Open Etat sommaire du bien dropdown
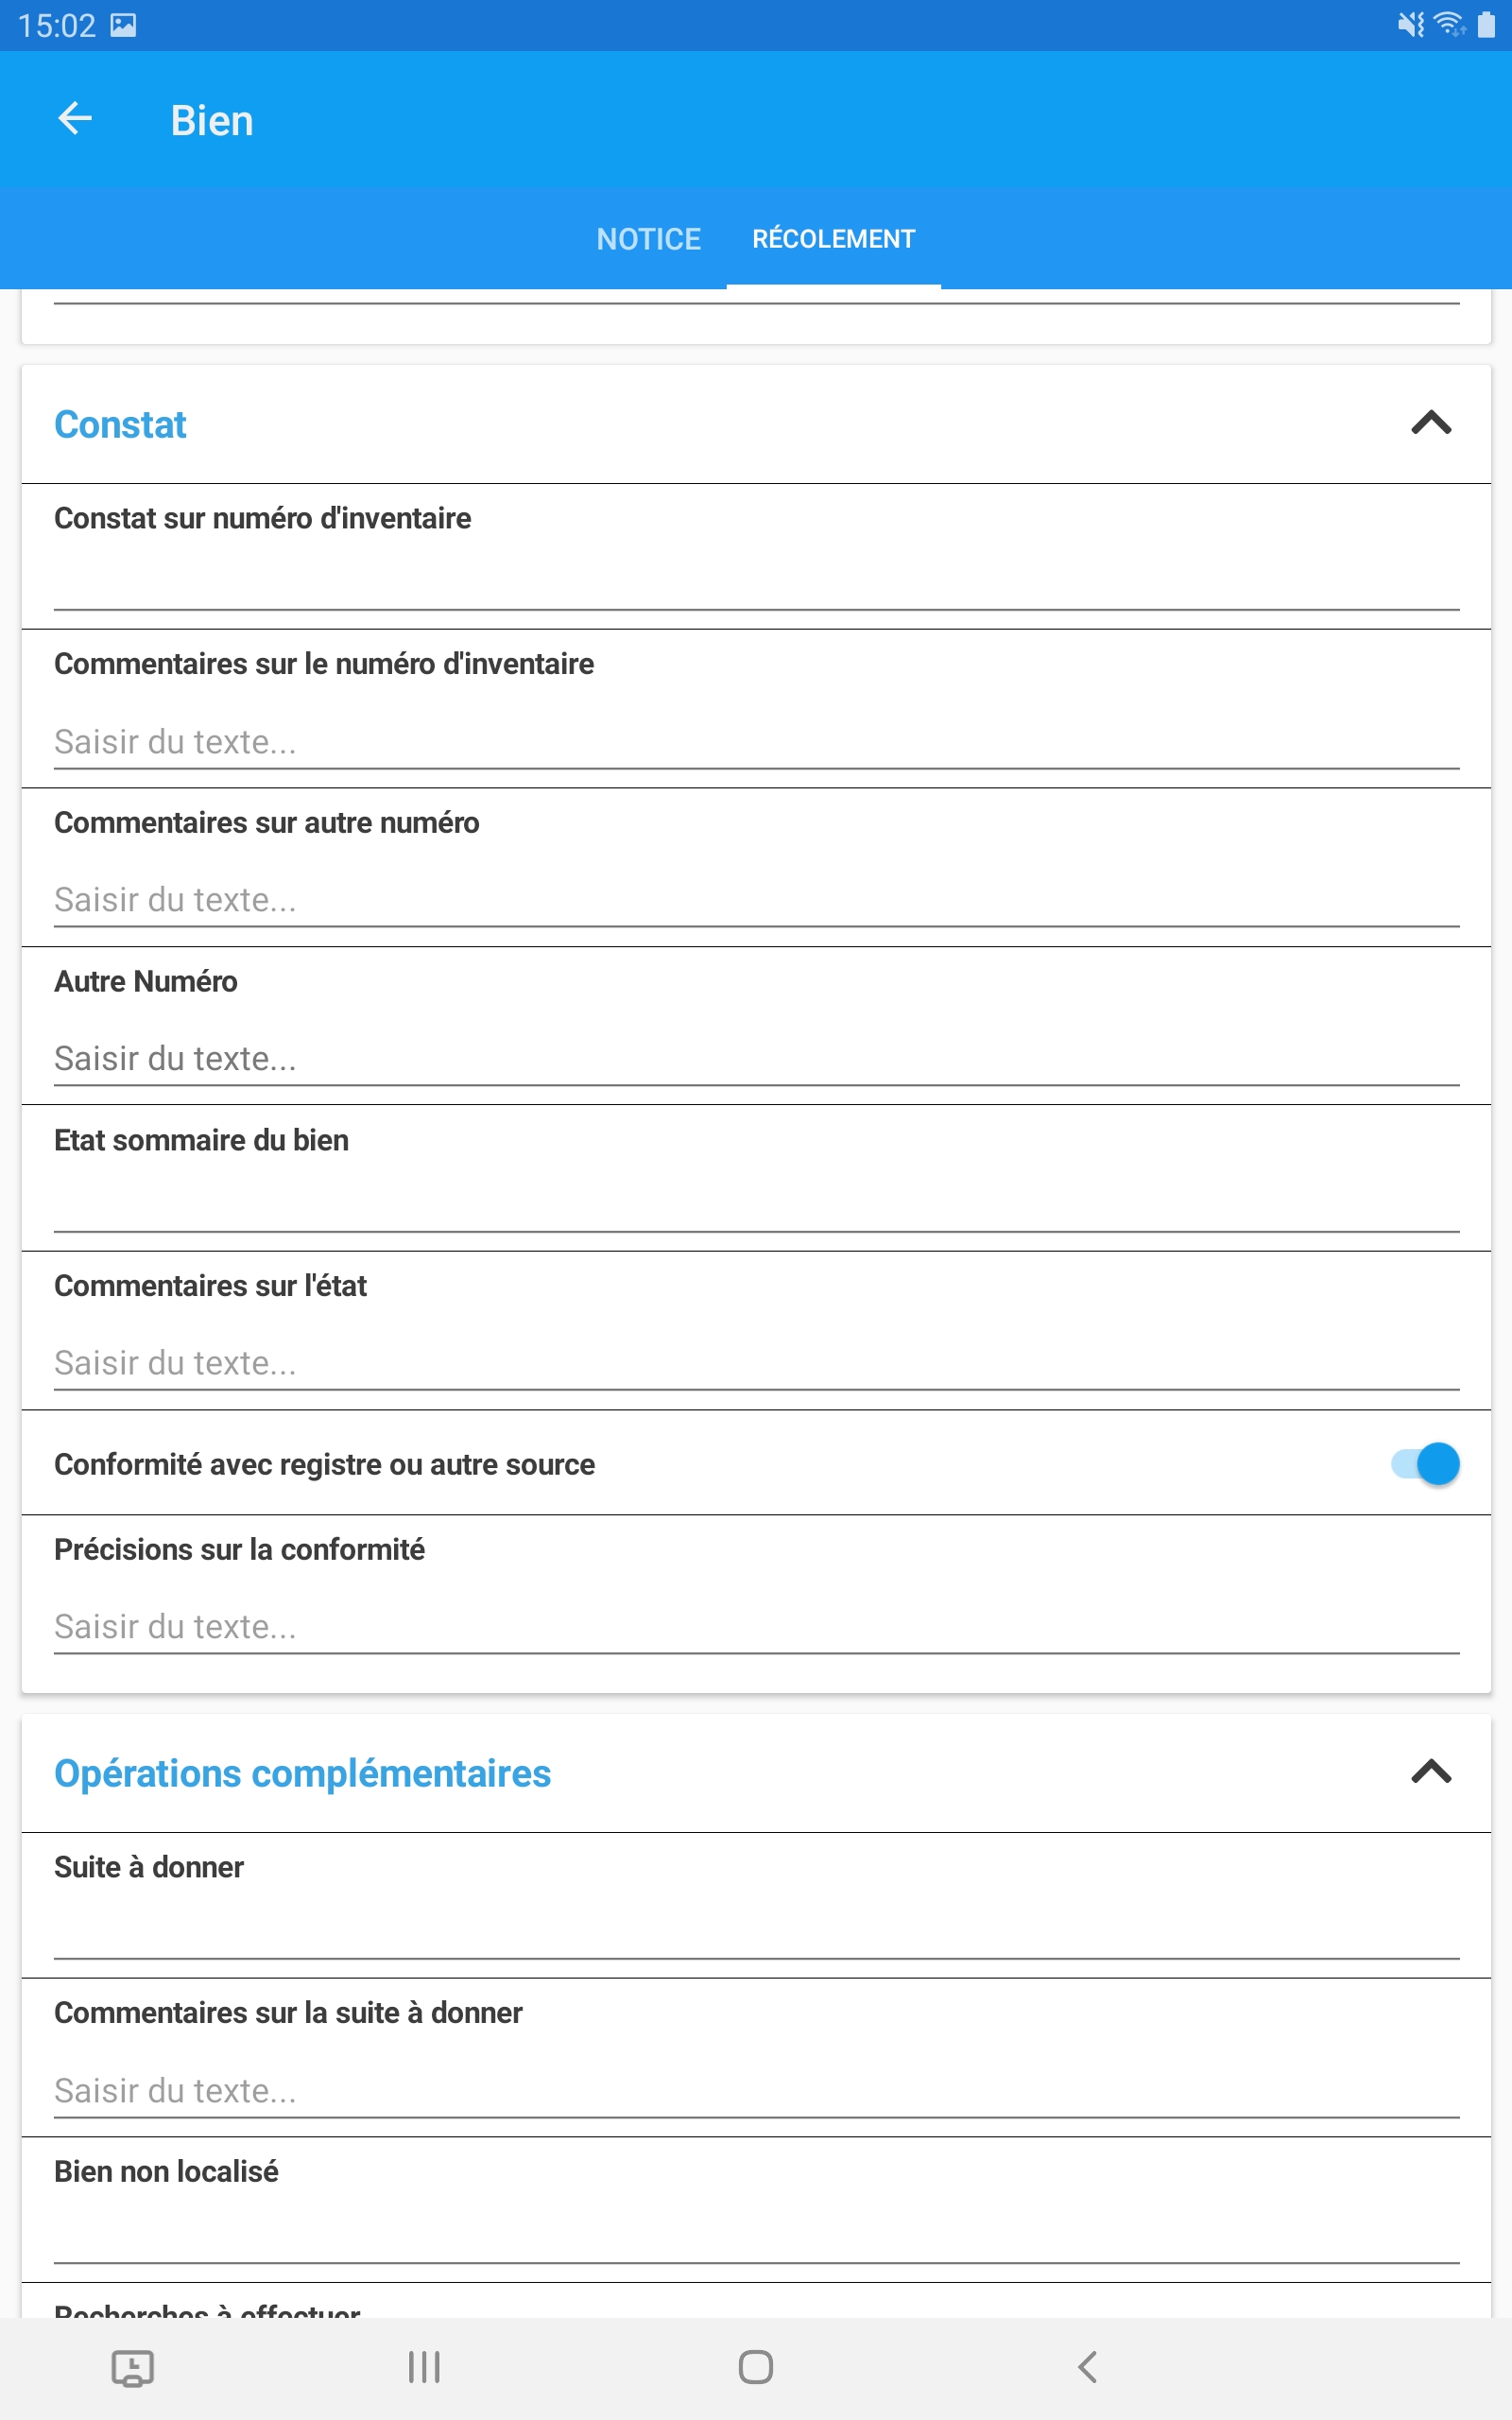This screenshot has width=1512, height=2420. [x=756, y=1202]
